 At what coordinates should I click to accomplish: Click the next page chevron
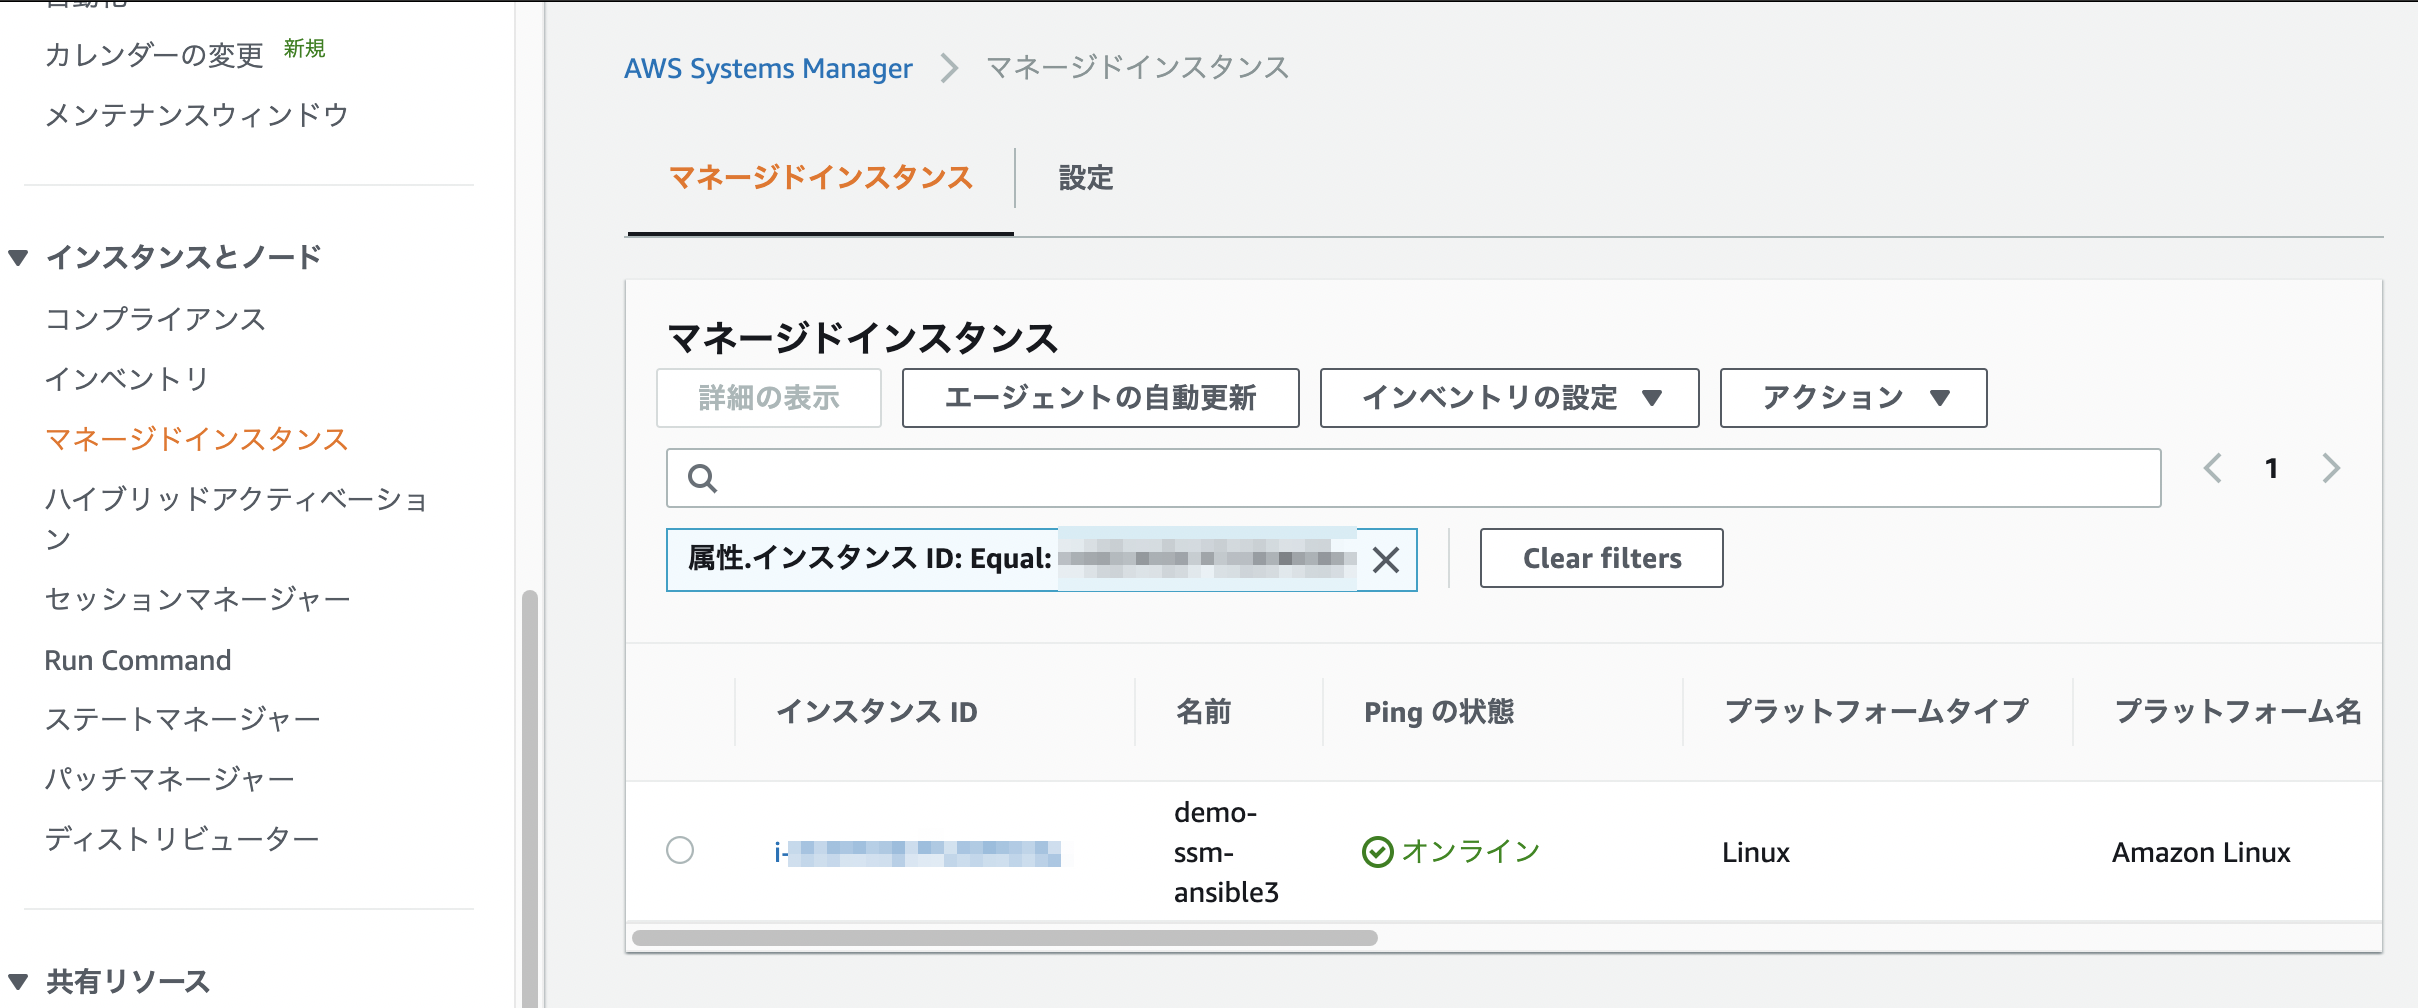(x=2332, y=468)
